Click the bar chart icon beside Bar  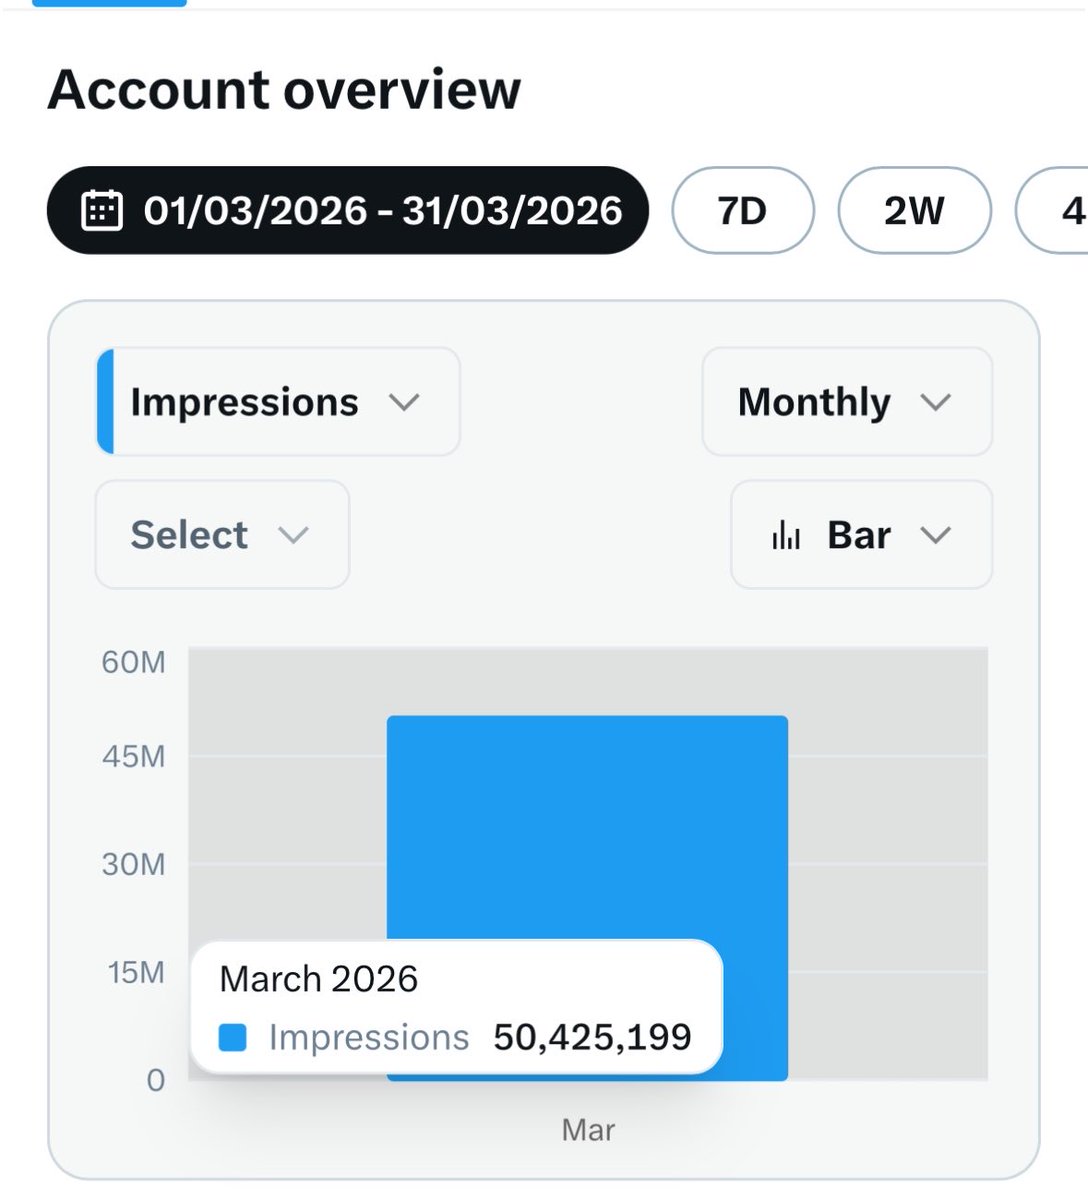pos(786,536)
